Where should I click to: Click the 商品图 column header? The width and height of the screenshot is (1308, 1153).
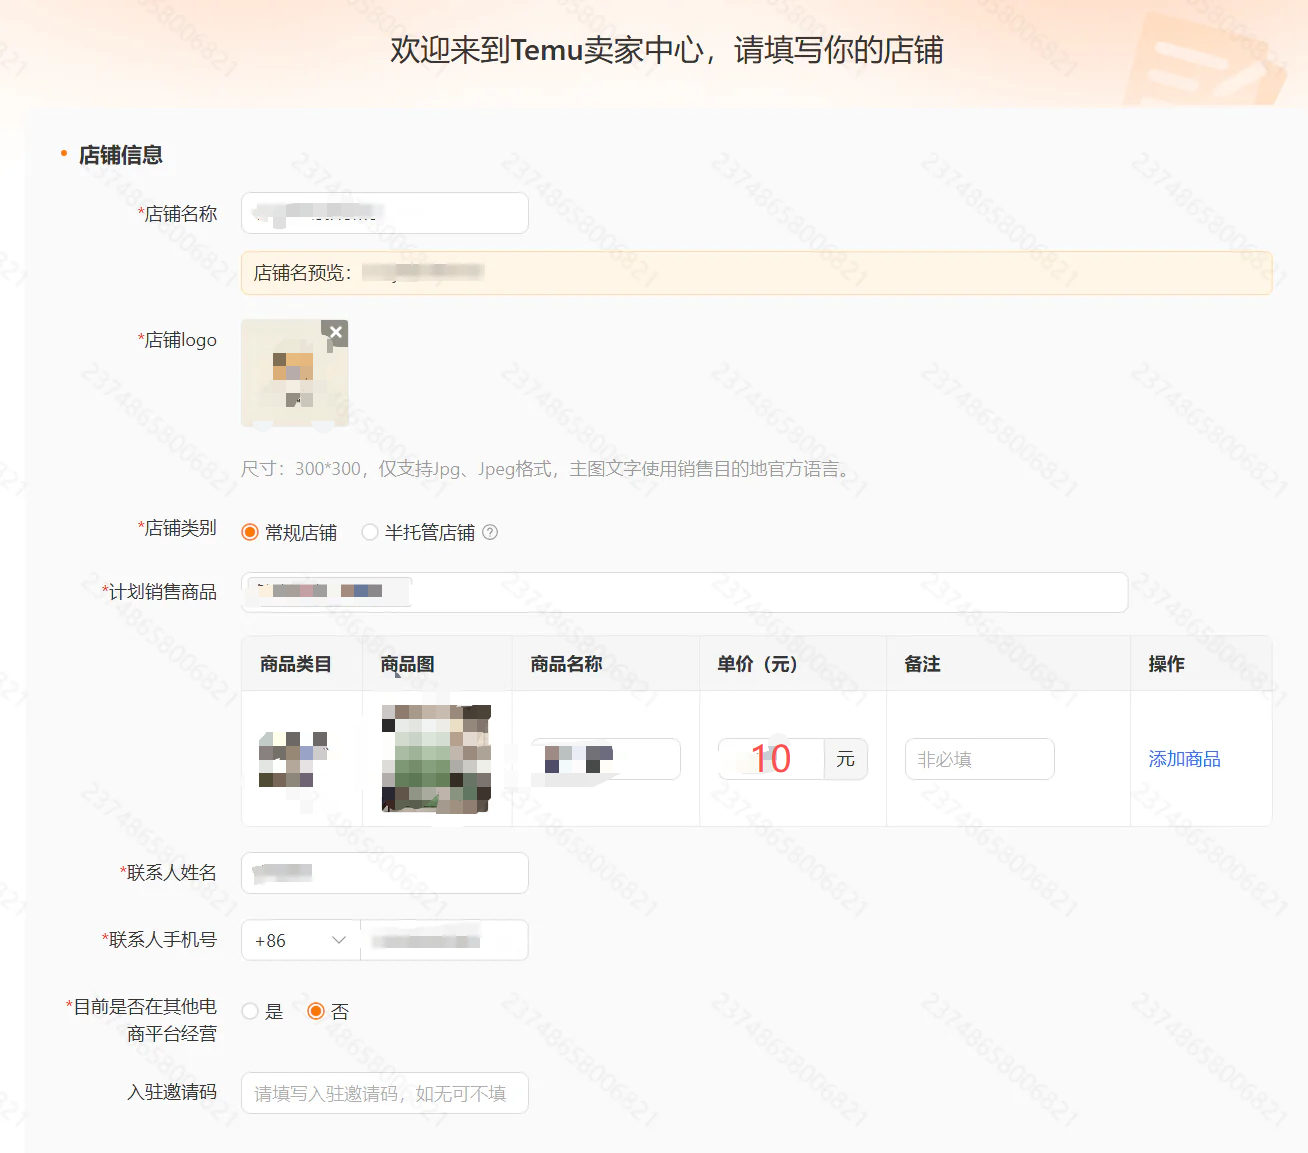(x=407, y=664)
